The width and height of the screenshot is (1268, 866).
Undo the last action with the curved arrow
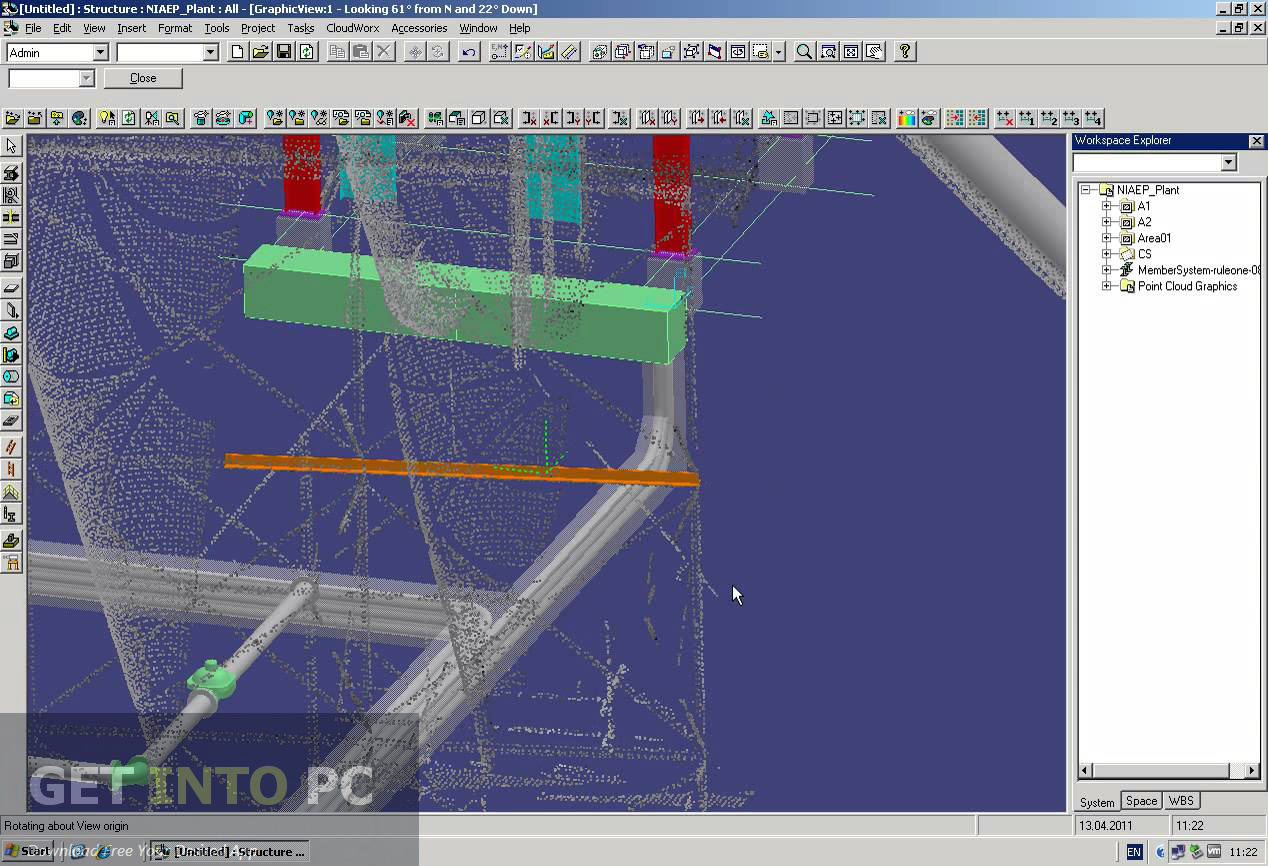pos(468,52)
